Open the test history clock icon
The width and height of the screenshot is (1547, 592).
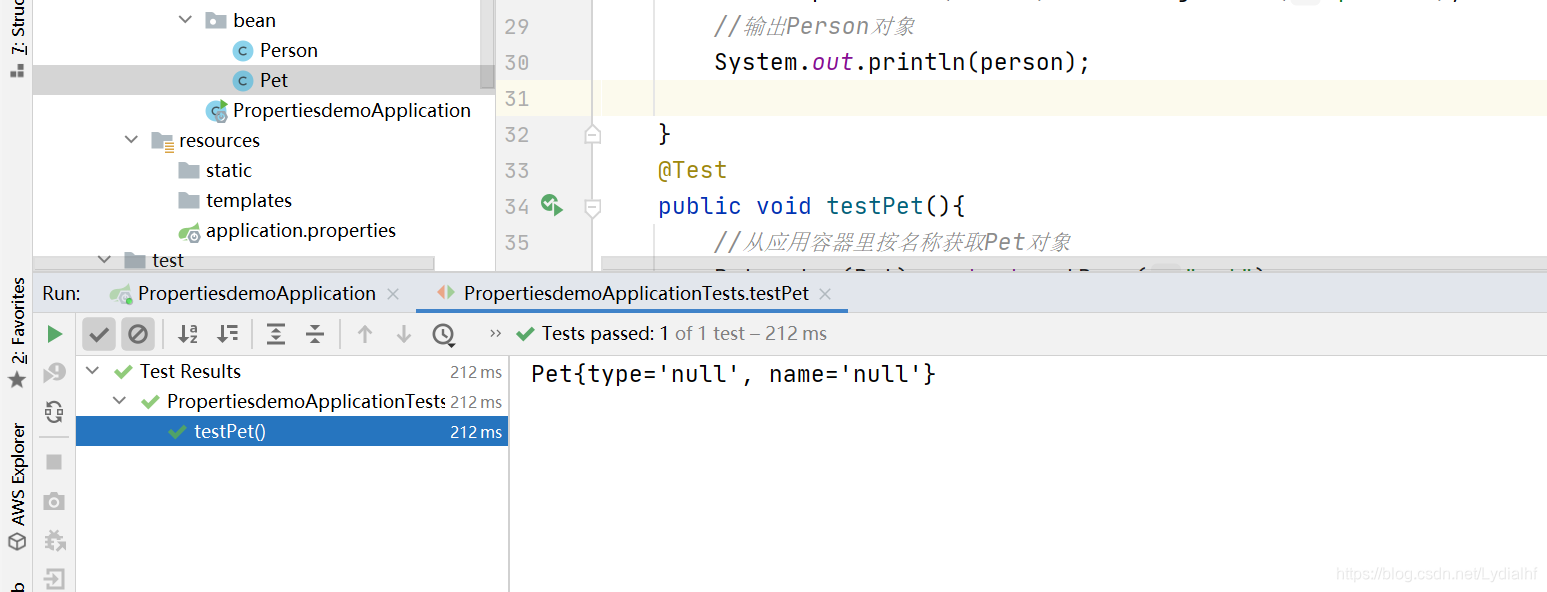pyautogui.click(x=444, y=334)
